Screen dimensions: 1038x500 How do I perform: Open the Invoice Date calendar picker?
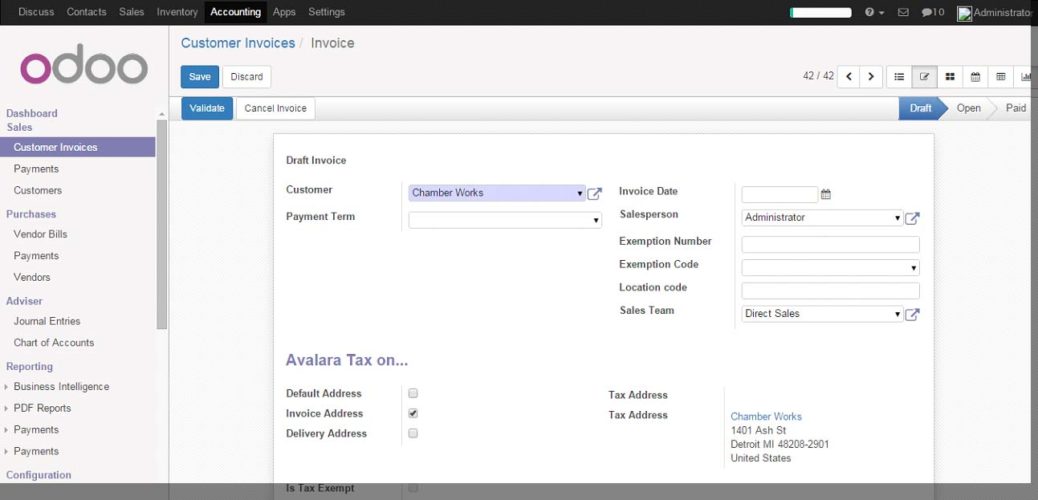click(826, 195)
